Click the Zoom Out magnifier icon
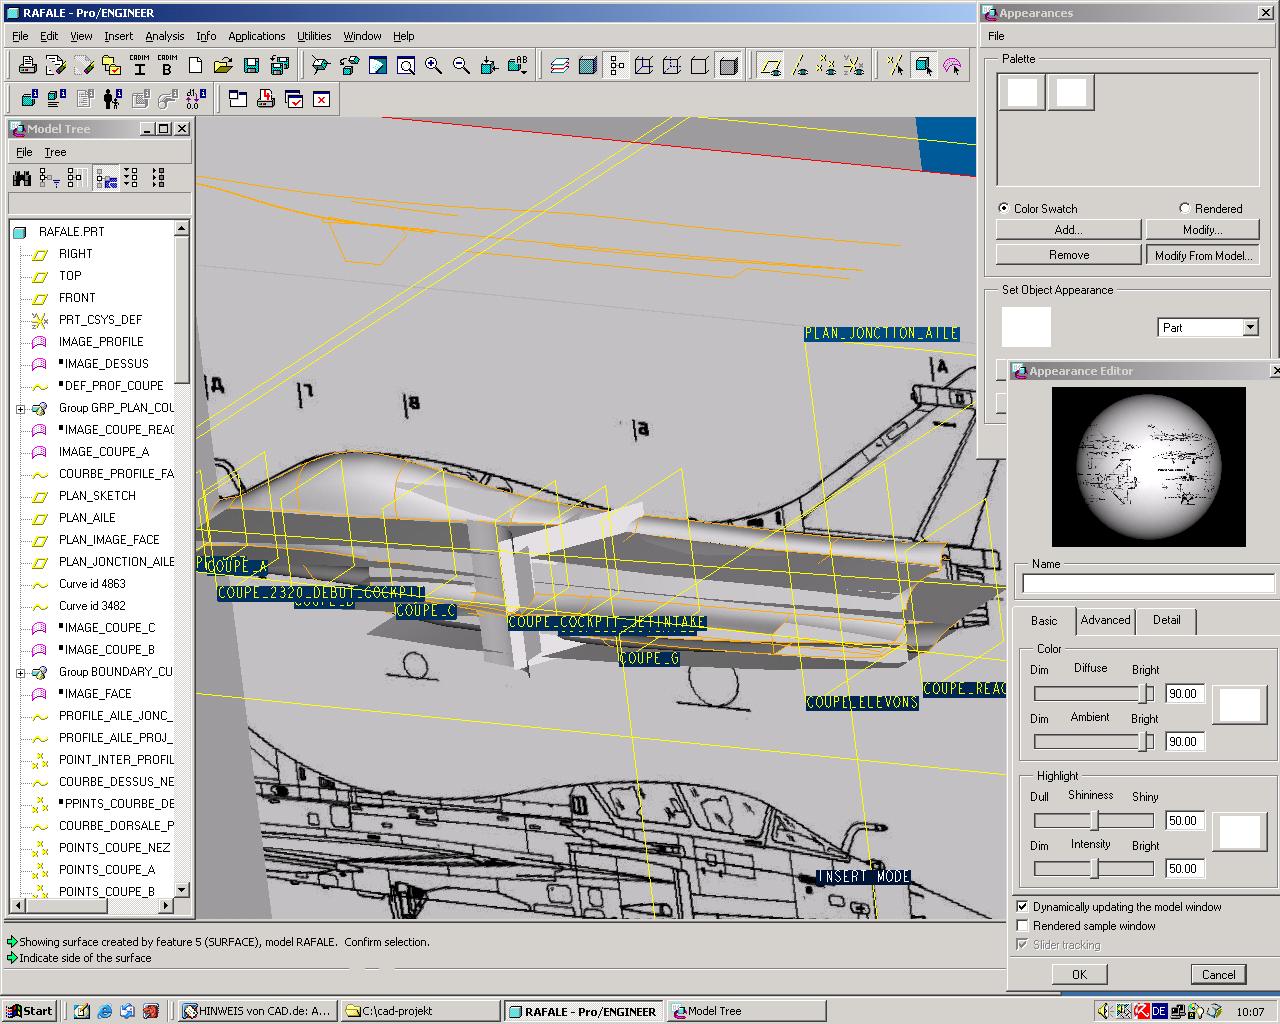 click(461, 66)
